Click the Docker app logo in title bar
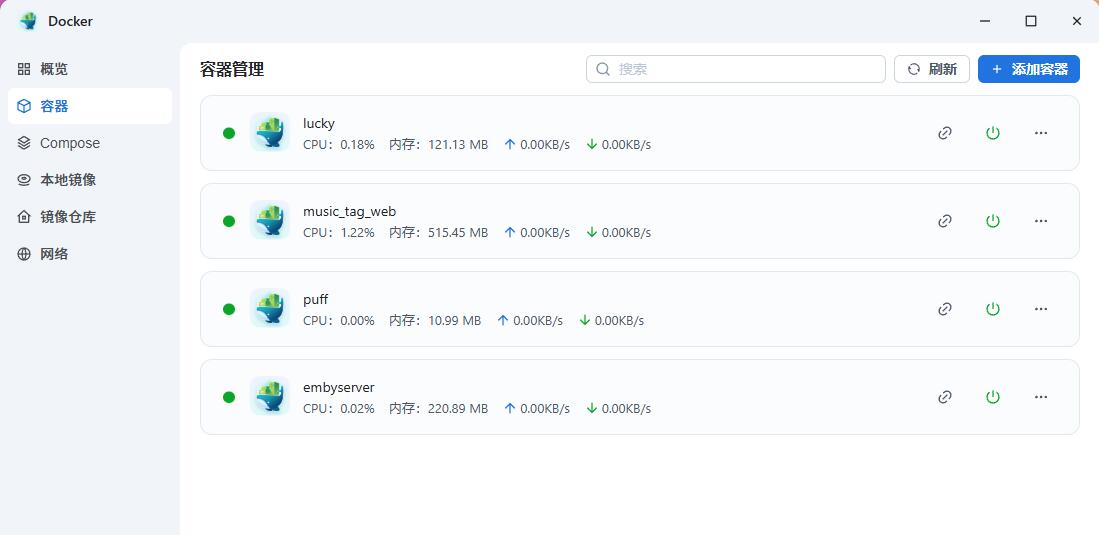The height and width of the screenshot is (535, 1099). click(x=29, y=21)
